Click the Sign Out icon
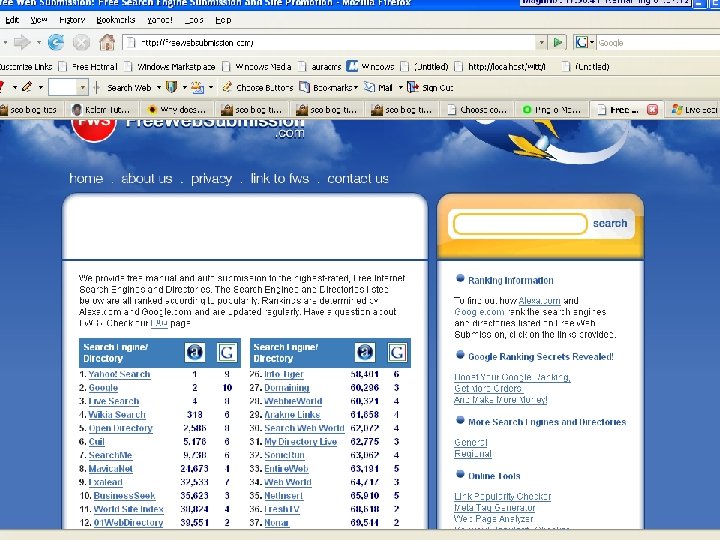The image size is (720, 540). (x=413, y=87)
